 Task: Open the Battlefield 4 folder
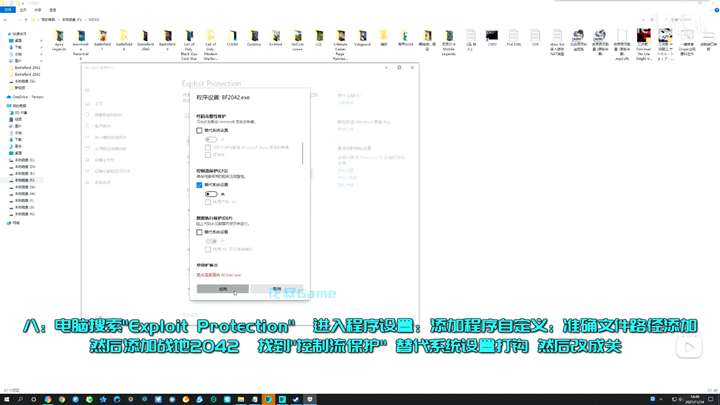(x=124, y=40)
